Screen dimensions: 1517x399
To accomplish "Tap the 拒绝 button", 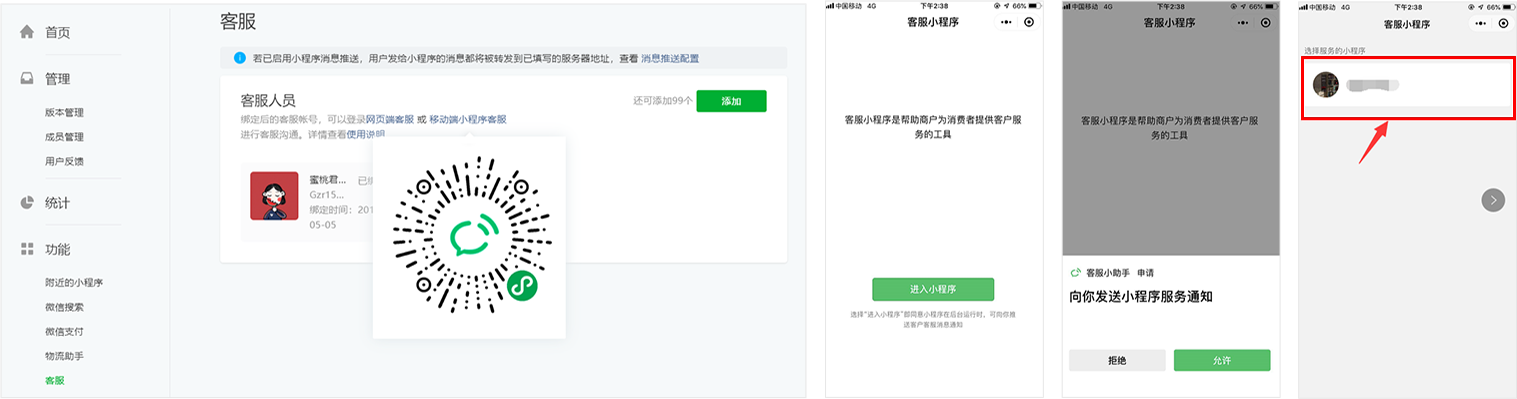I will [1117, 360].
